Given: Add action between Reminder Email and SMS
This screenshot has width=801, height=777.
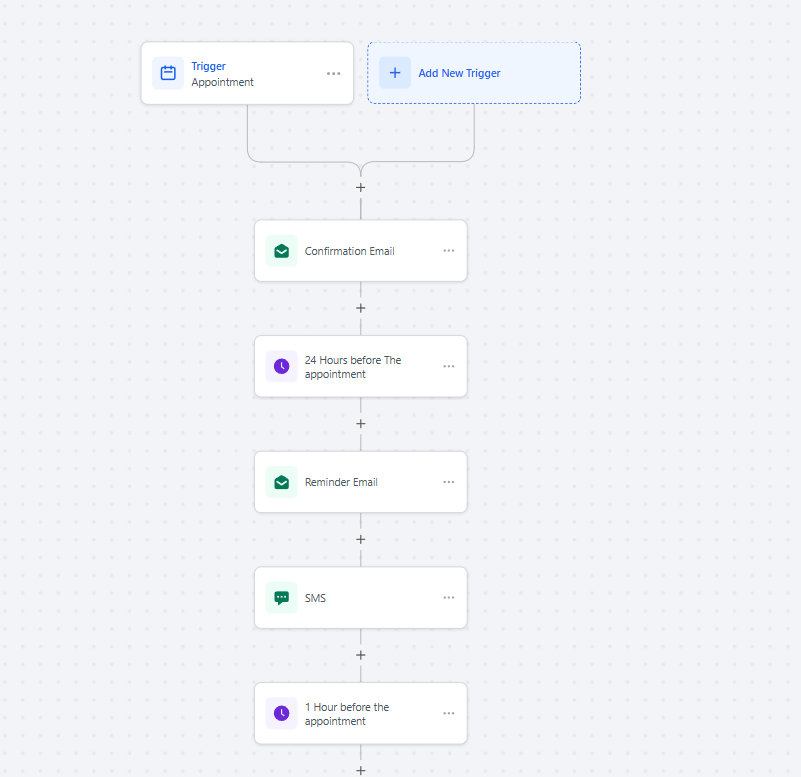Looking at the screenshot, I should pos(361,539).
